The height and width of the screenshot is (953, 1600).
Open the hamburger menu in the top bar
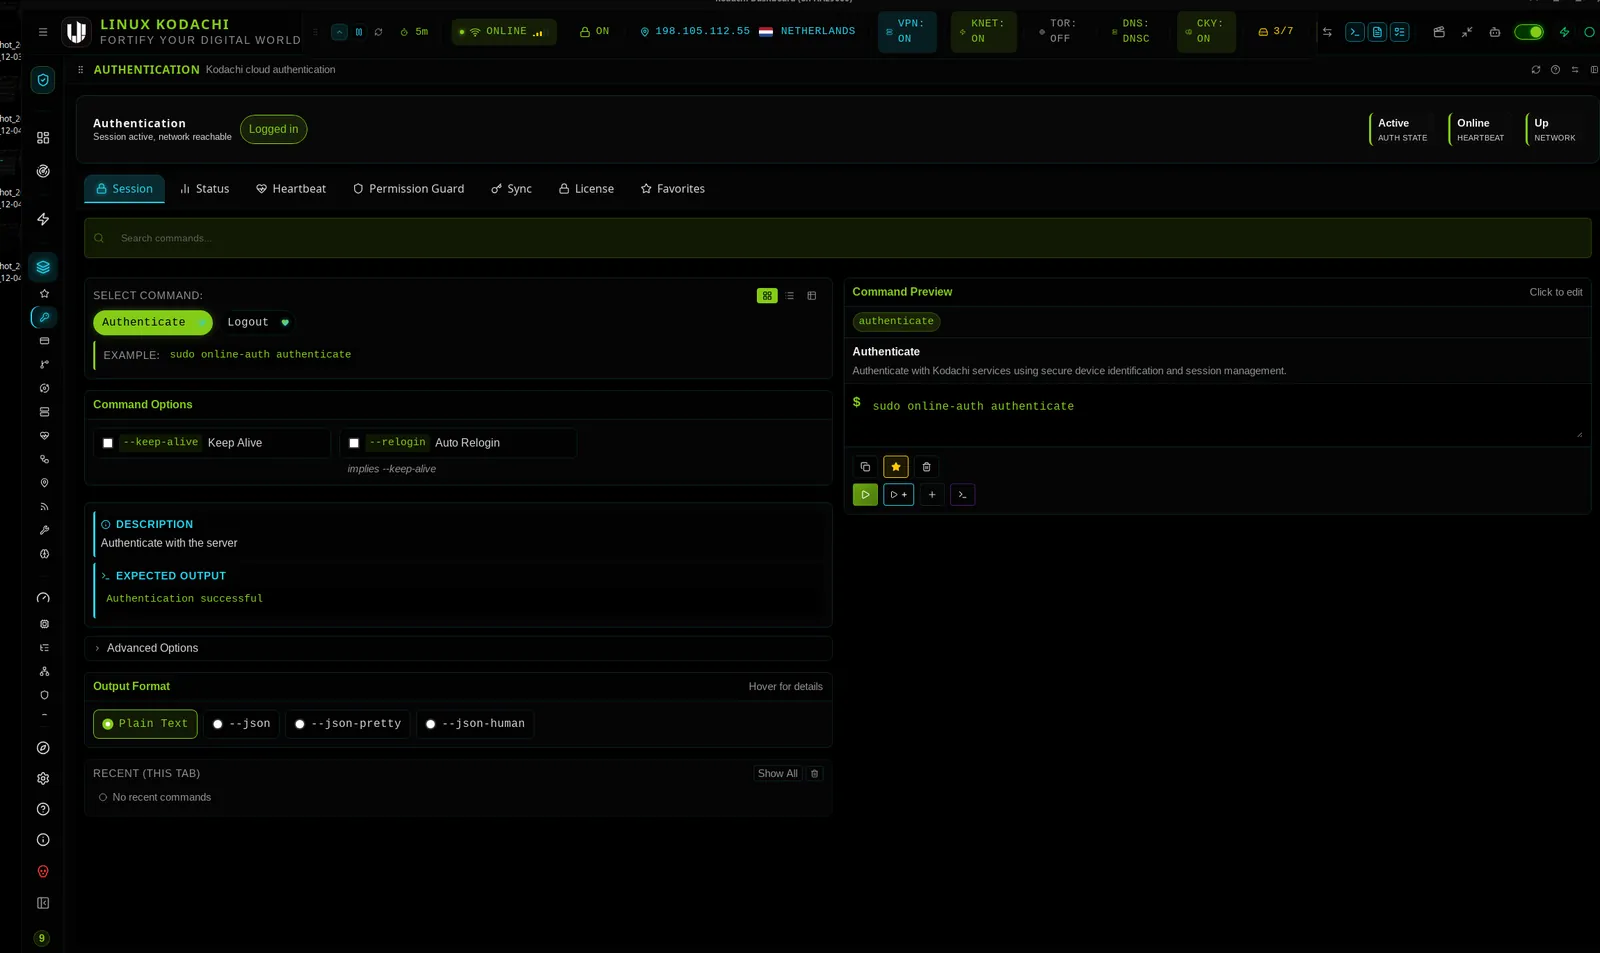pos(43,32)
